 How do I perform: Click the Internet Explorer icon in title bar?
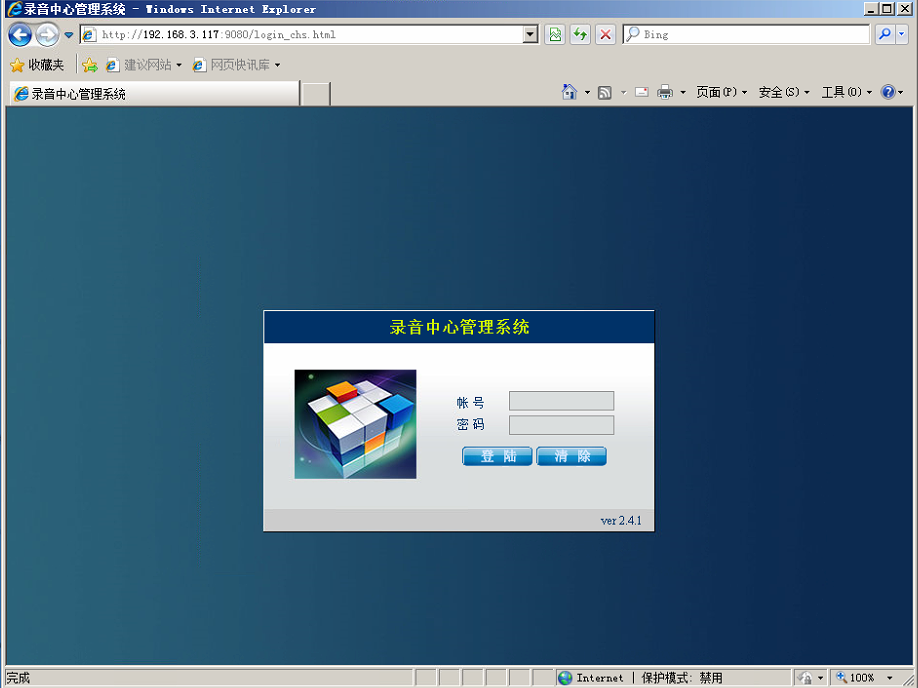point(13,9)
